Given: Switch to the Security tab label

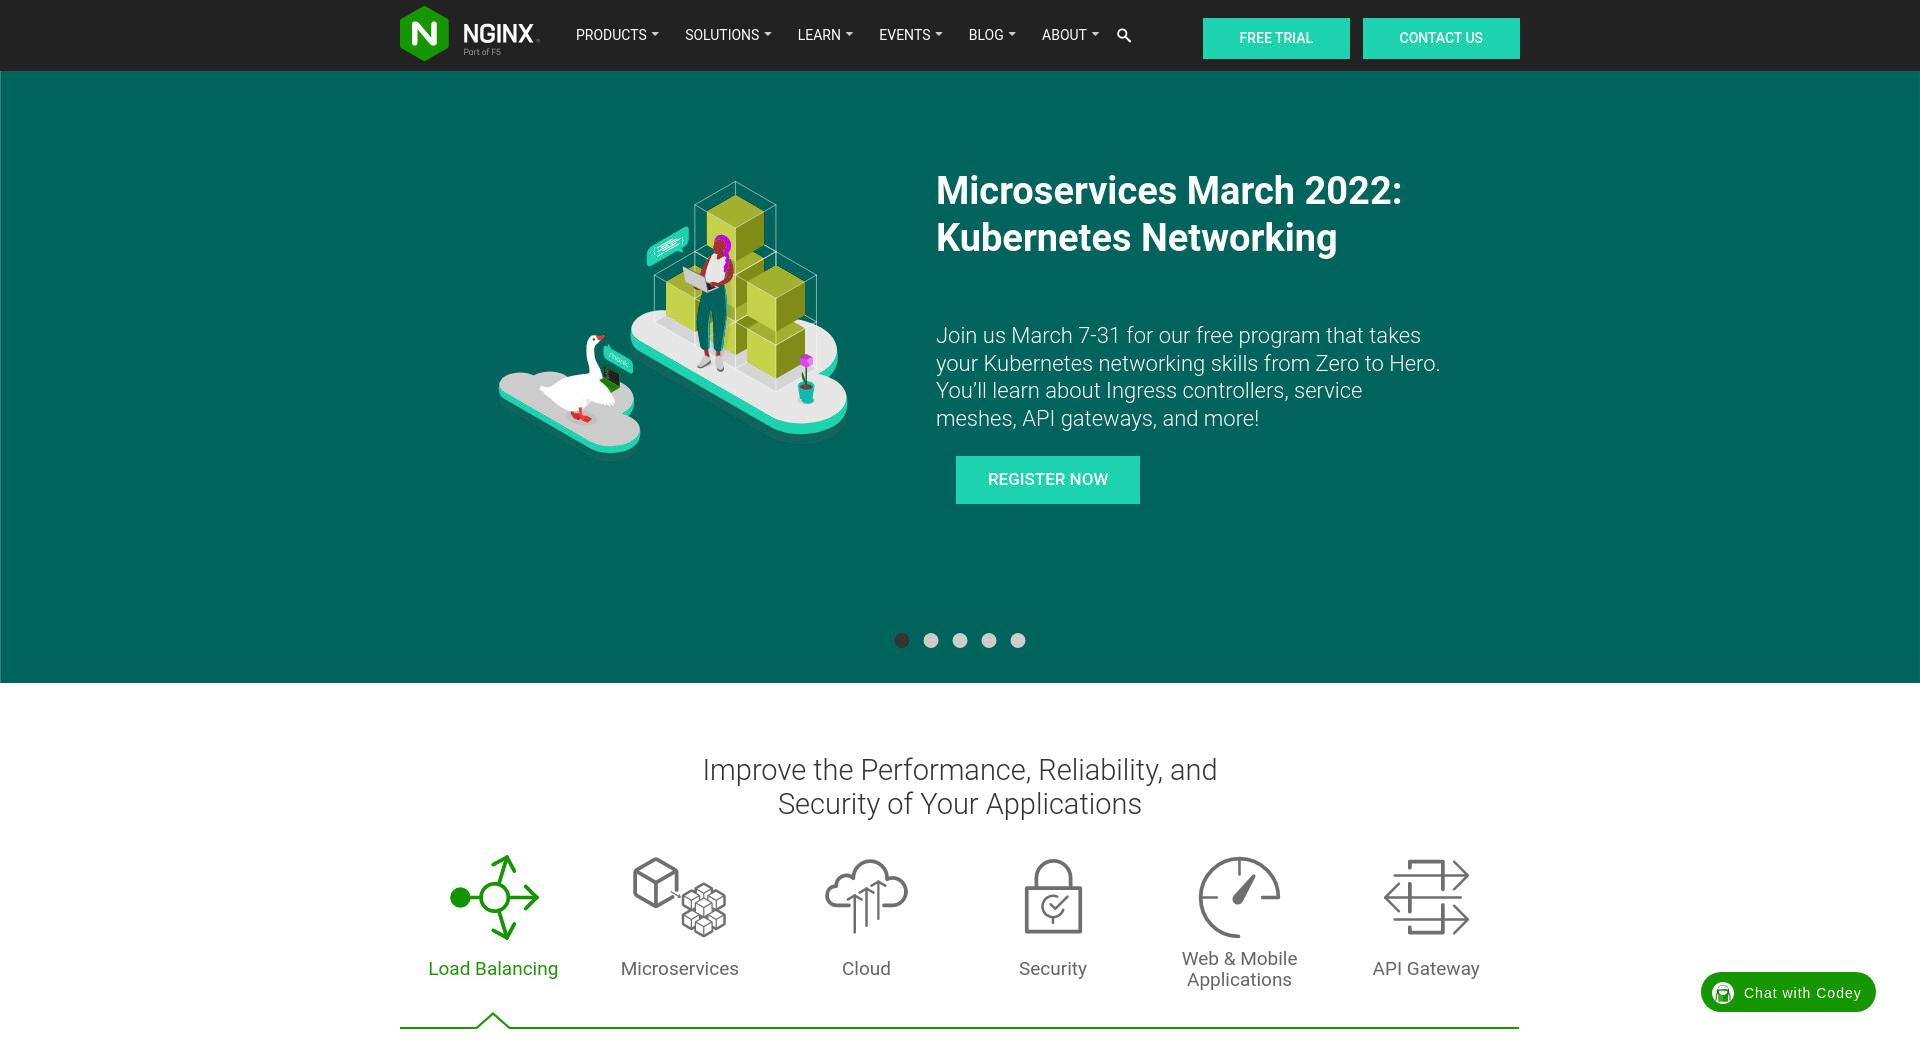Looking at the screenshot, I should (x=1053, y=969).
